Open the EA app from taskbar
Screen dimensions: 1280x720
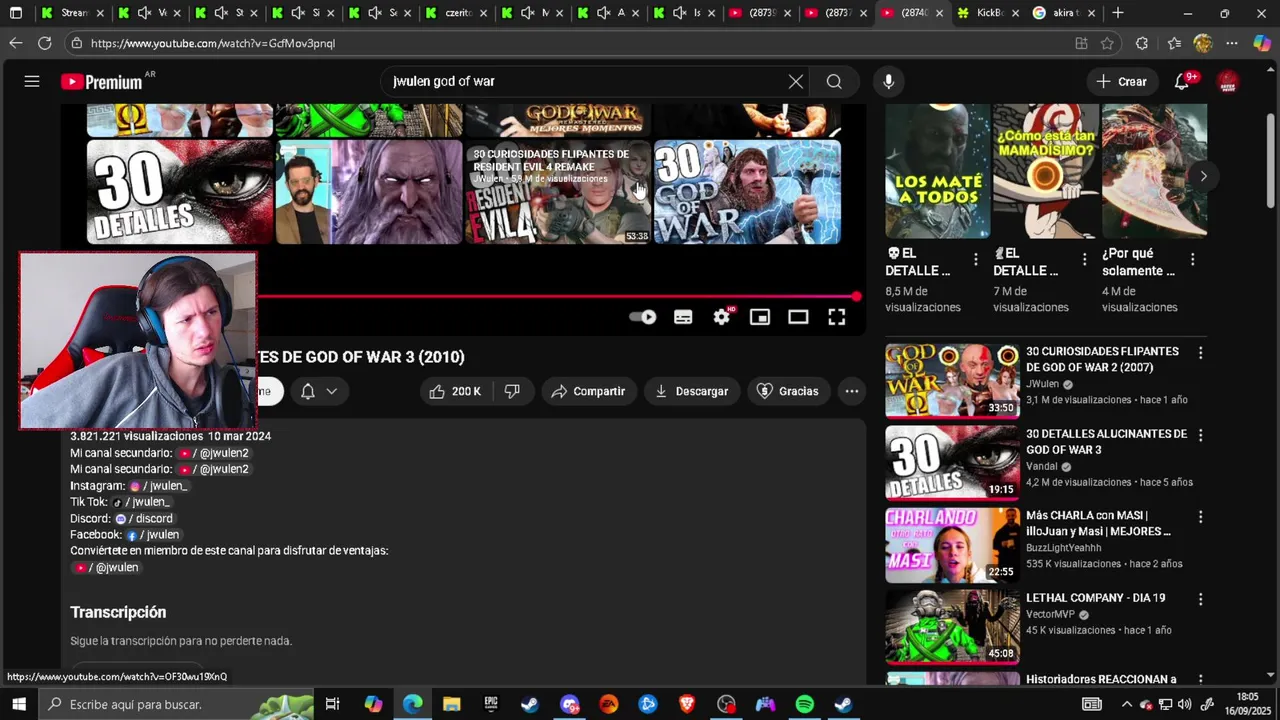[x=608, y=704]
